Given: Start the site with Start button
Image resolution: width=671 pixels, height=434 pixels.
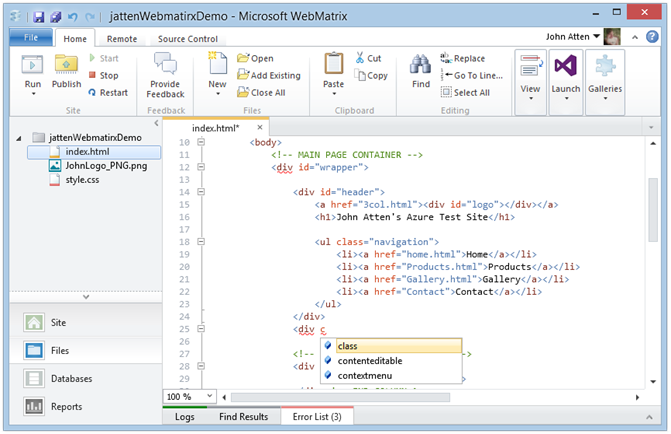Looking at the screenshot, I should [x=104, y=58].
